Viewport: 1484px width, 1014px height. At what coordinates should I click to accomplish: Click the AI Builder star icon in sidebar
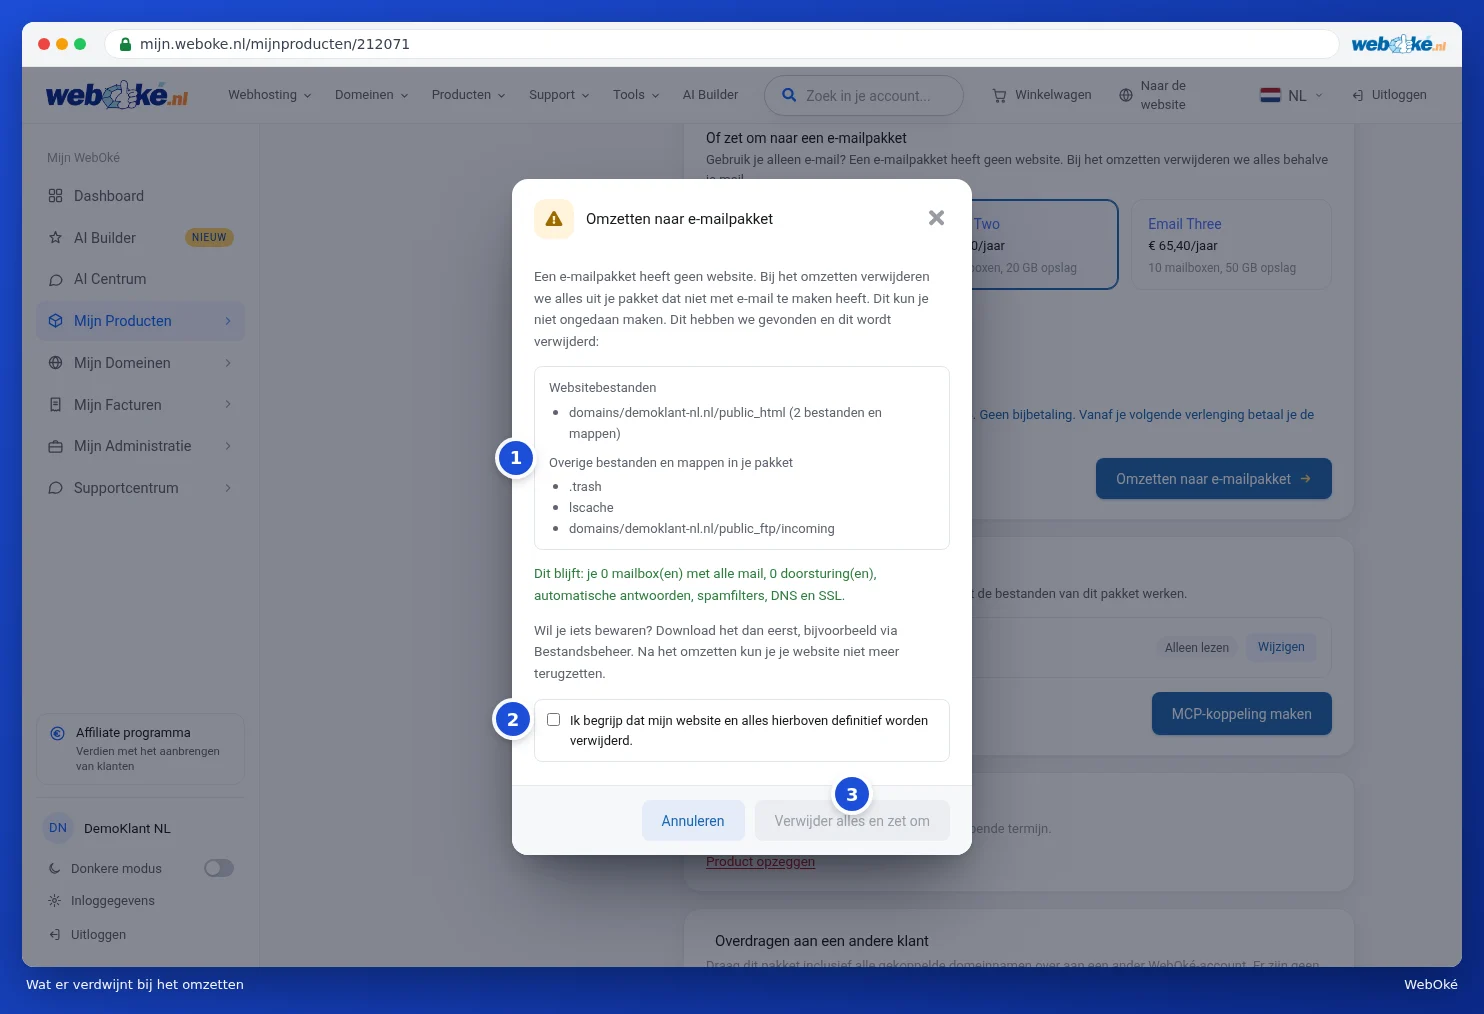56,238
